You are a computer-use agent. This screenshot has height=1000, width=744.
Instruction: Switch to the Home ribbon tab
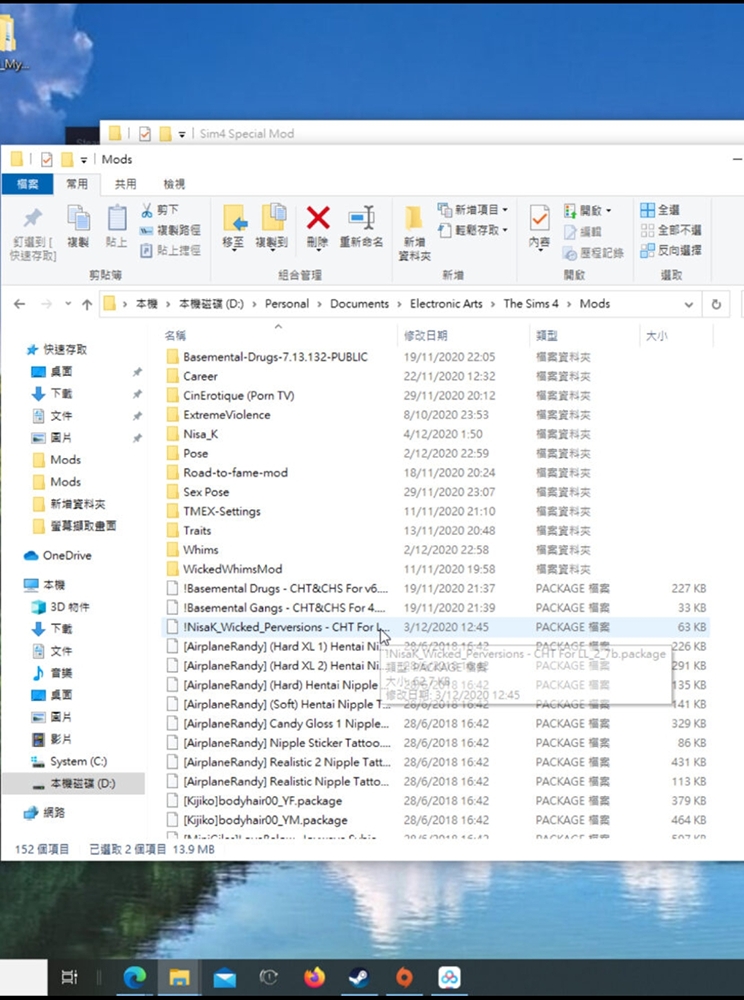[x=77, y=184]
